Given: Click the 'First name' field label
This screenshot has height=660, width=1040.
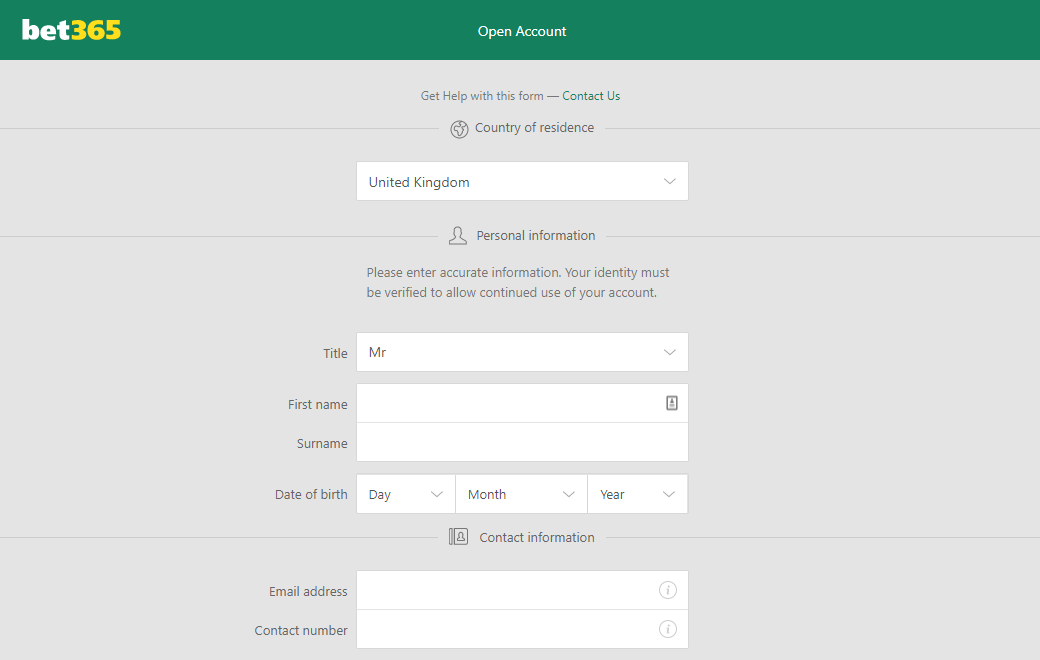Looking at the screenshot, I should [x=318, y=404].
